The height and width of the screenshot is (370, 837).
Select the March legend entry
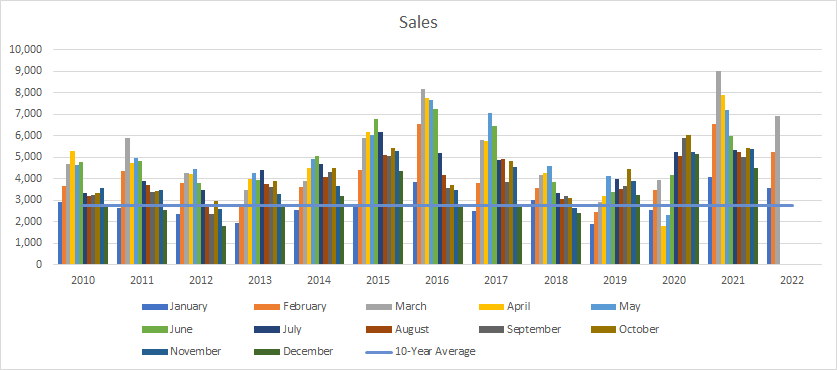pos(397,306)
